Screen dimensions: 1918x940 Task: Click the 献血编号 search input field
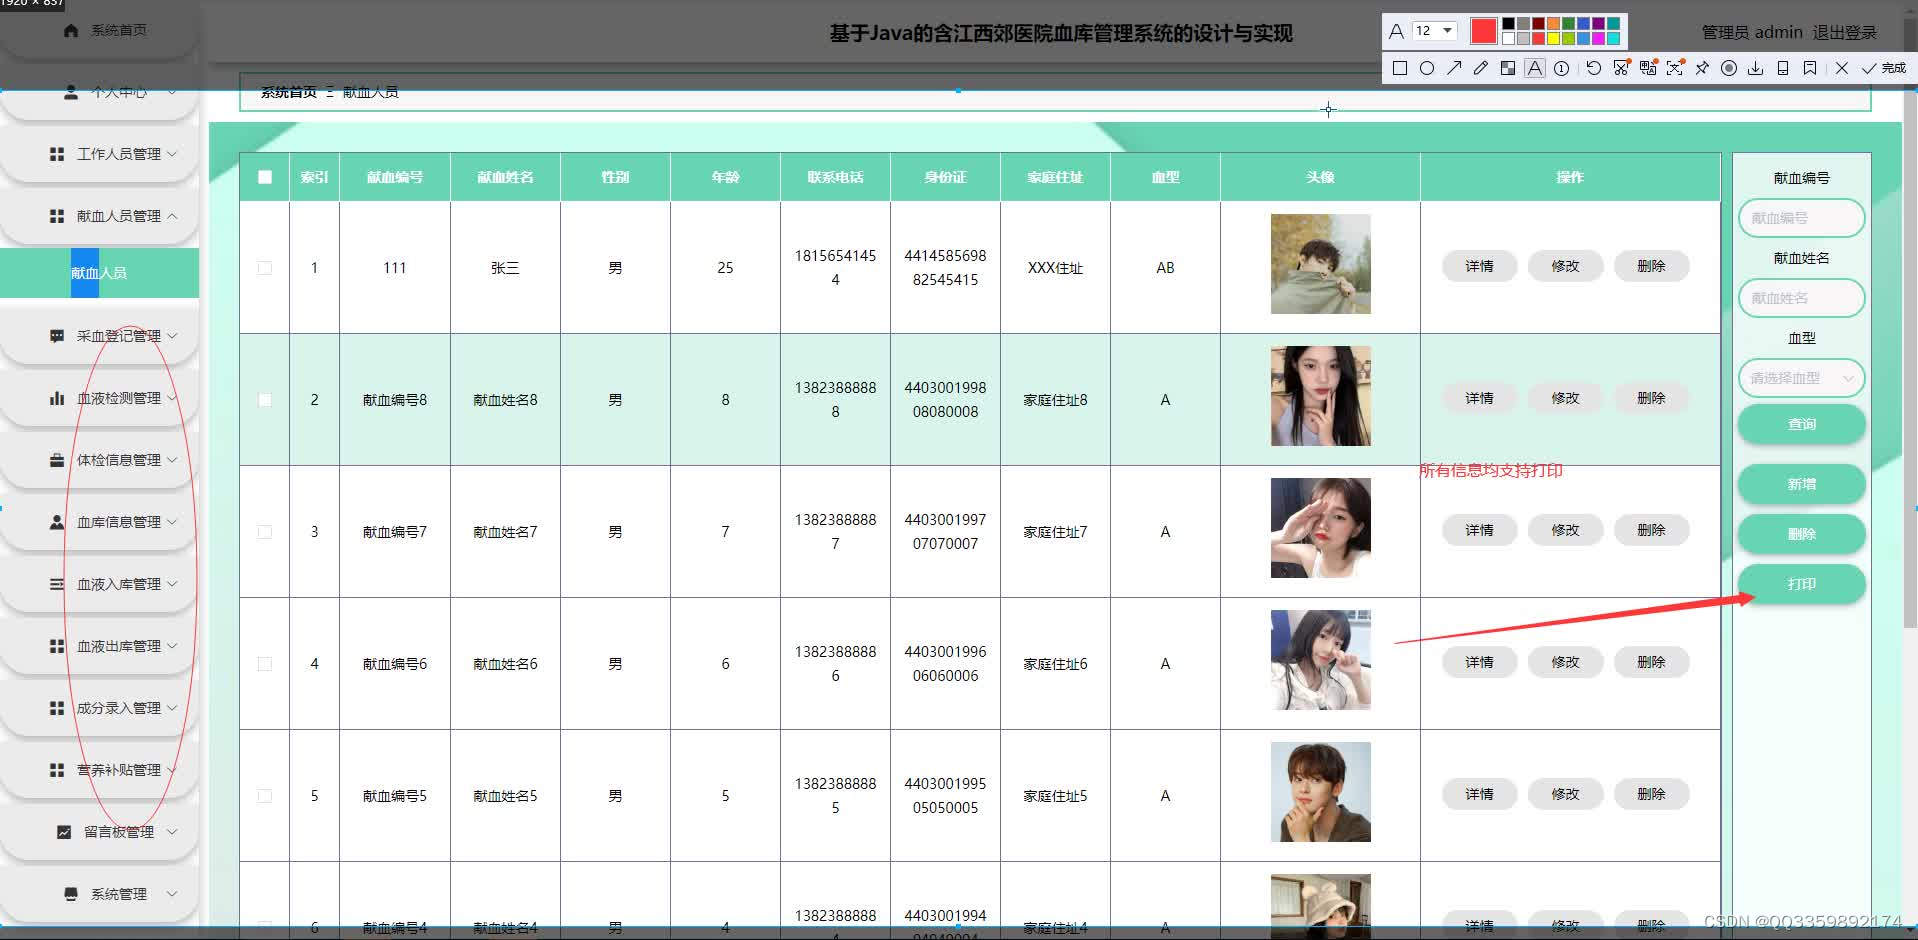click(1801, 218)
